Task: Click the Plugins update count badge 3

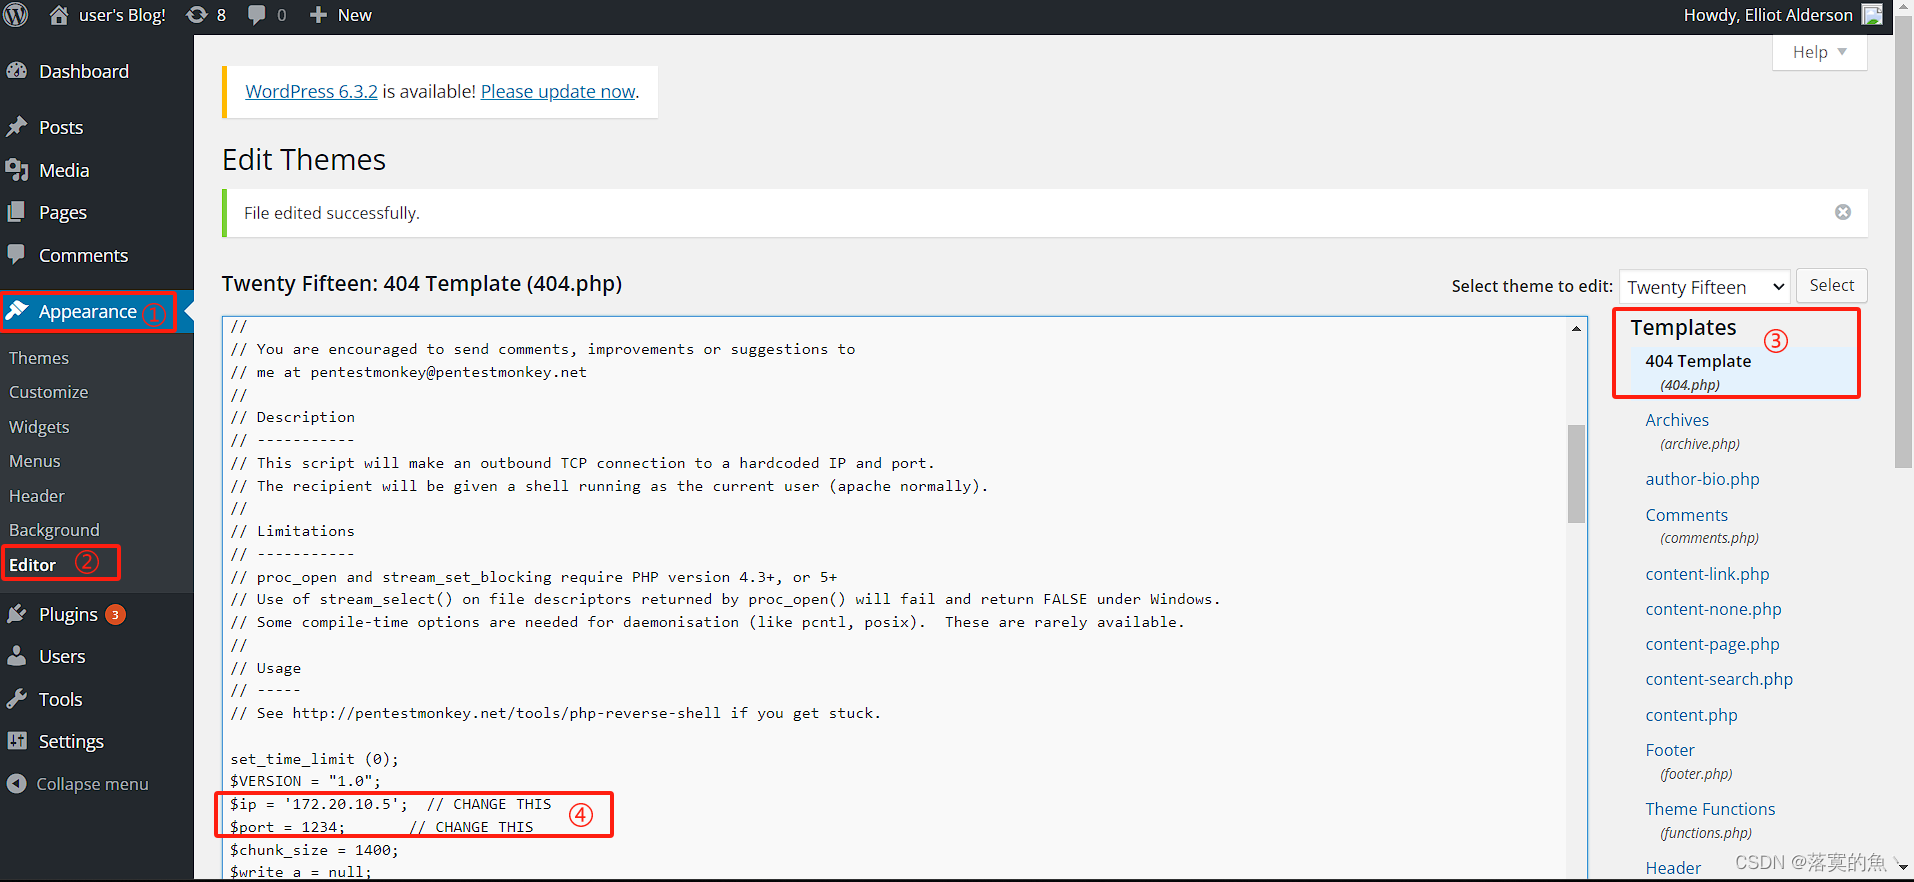Action: 116,614
